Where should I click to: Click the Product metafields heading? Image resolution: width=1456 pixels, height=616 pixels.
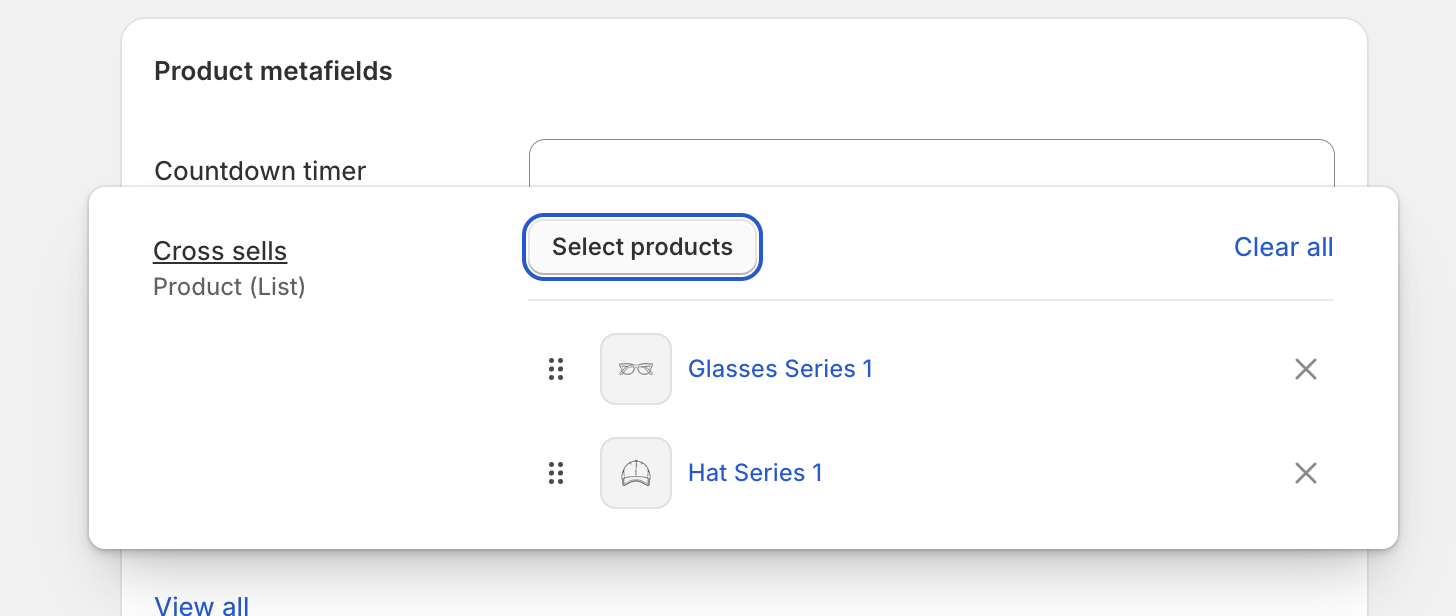[x=273, y=72]
